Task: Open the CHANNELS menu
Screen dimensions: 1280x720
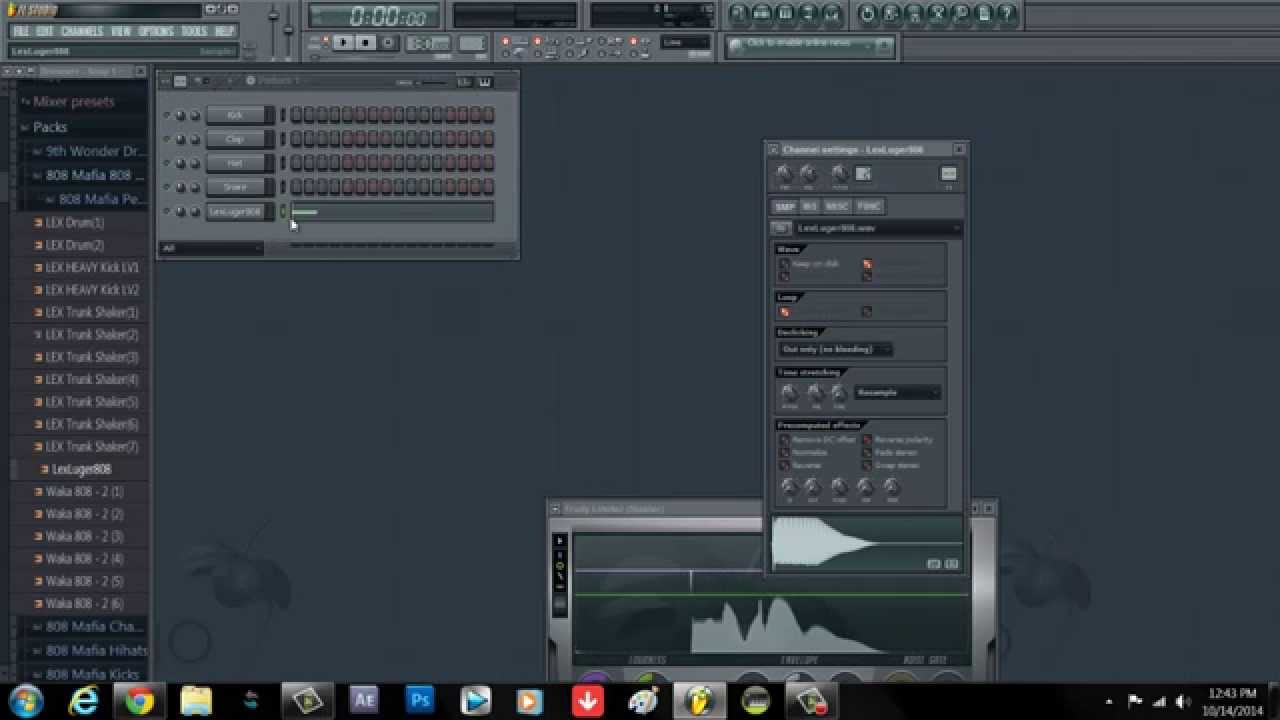Action: [82, 31]
